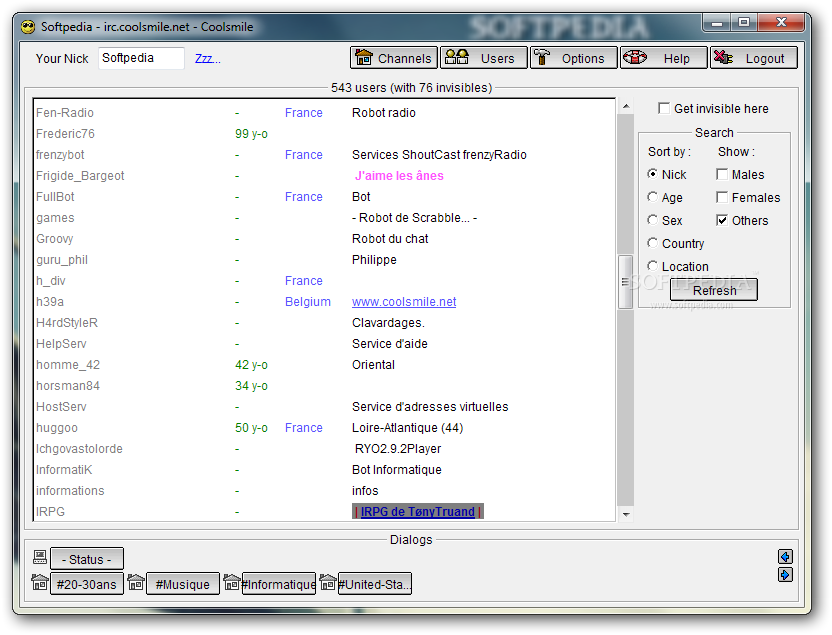832x635 pixels.
Task: Open the Users toolbar button
Action: click(484, 58)
